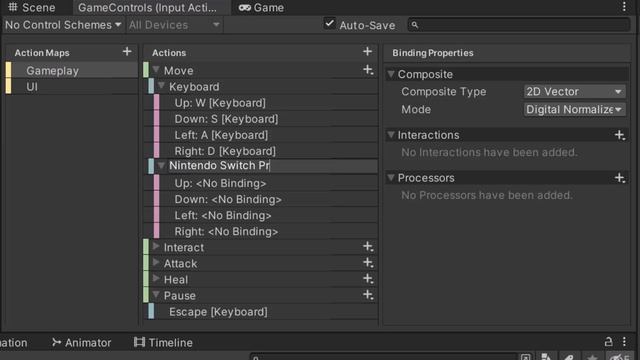This screenshot has width=640, height=360.
Task: Add a binding to the Attack action
Action: 368,263
